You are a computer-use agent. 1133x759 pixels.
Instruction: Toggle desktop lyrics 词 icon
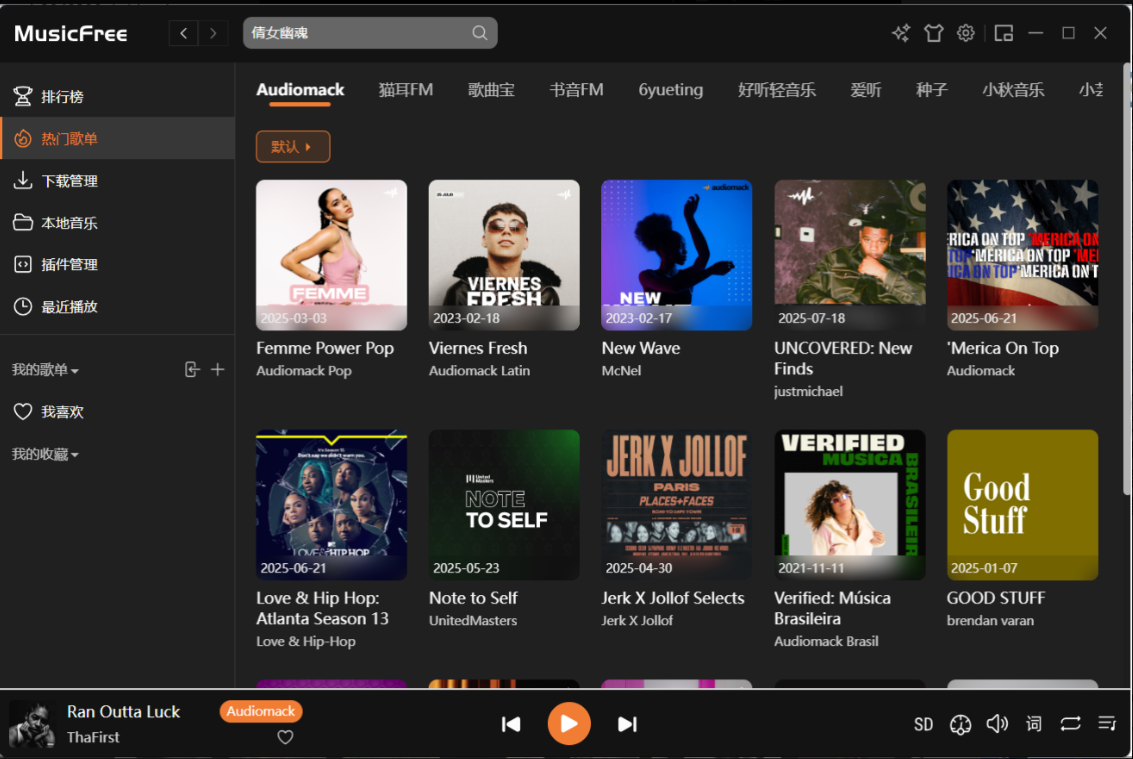(x=1034, y=724)
